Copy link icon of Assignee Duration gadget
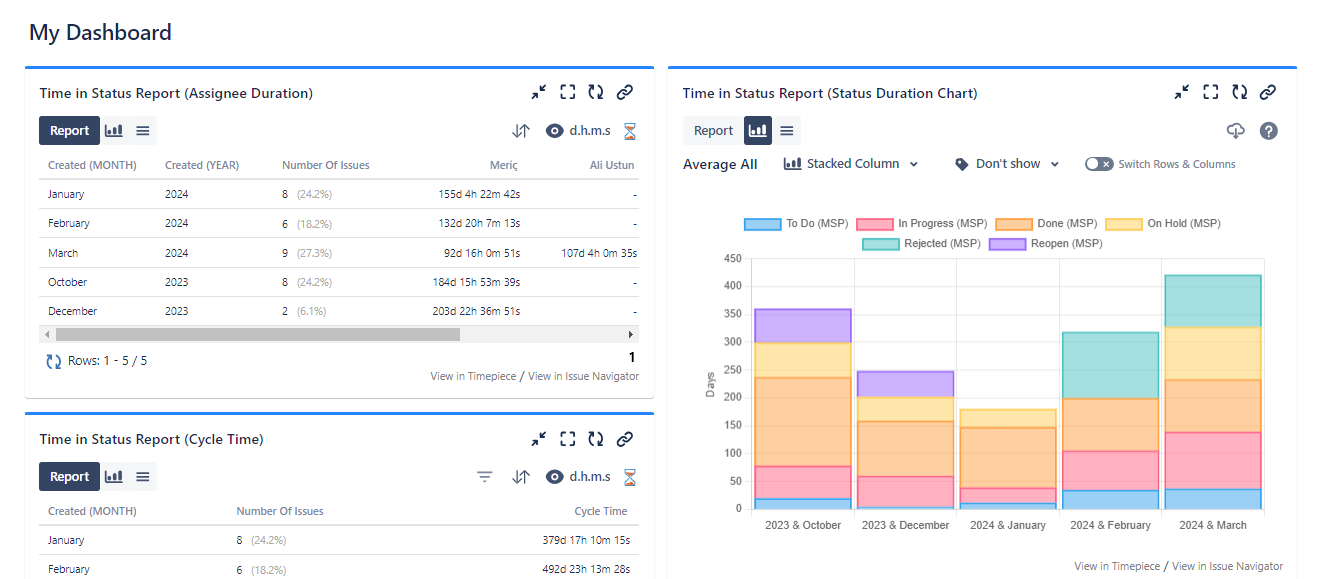 [625, 92]
